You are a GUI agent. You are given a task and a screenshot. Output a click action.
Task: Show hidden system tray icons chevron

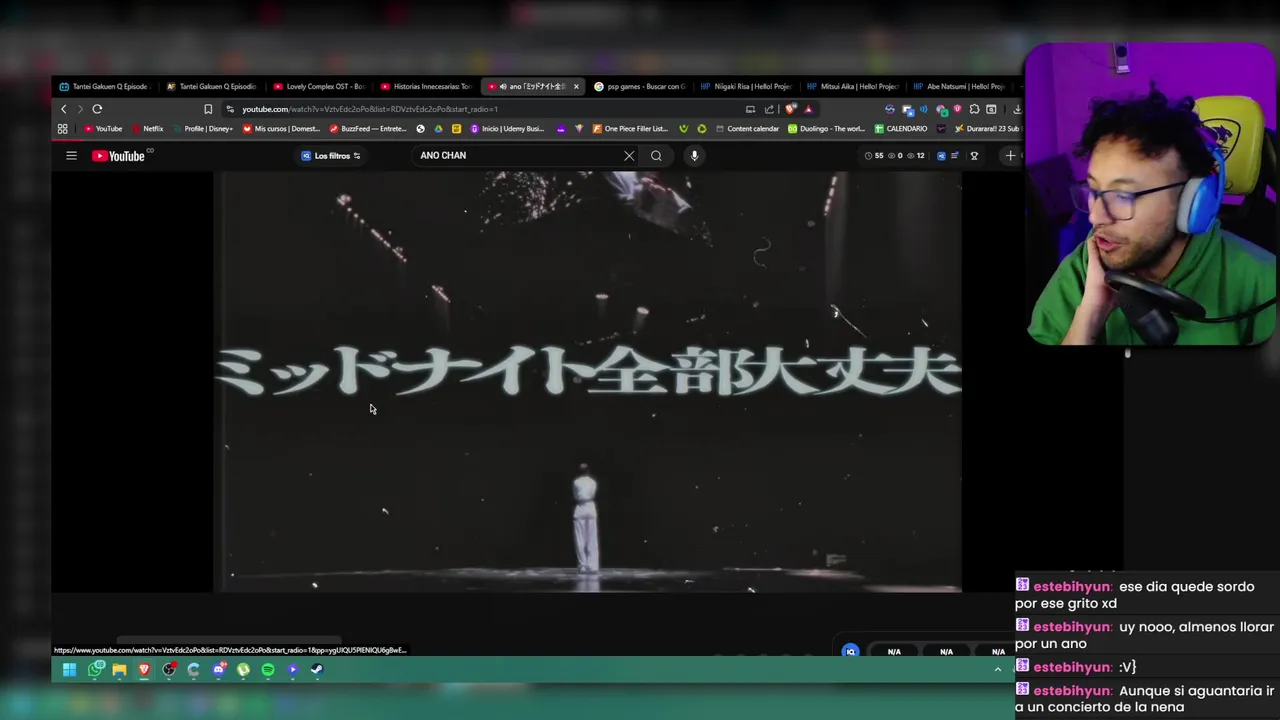997,670
